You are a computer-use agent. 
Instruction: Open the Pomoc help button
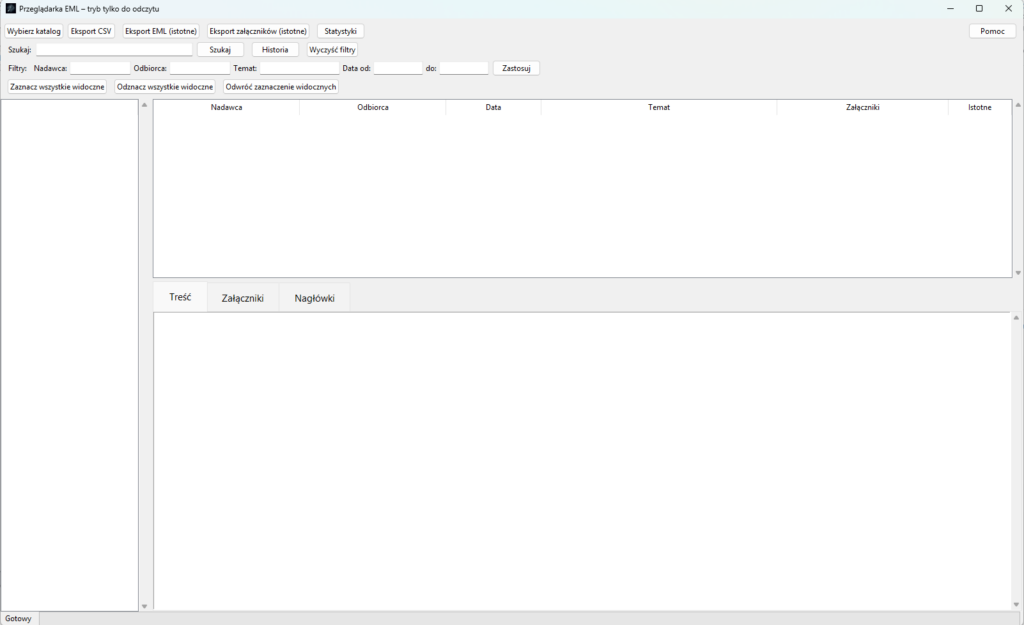992,31
